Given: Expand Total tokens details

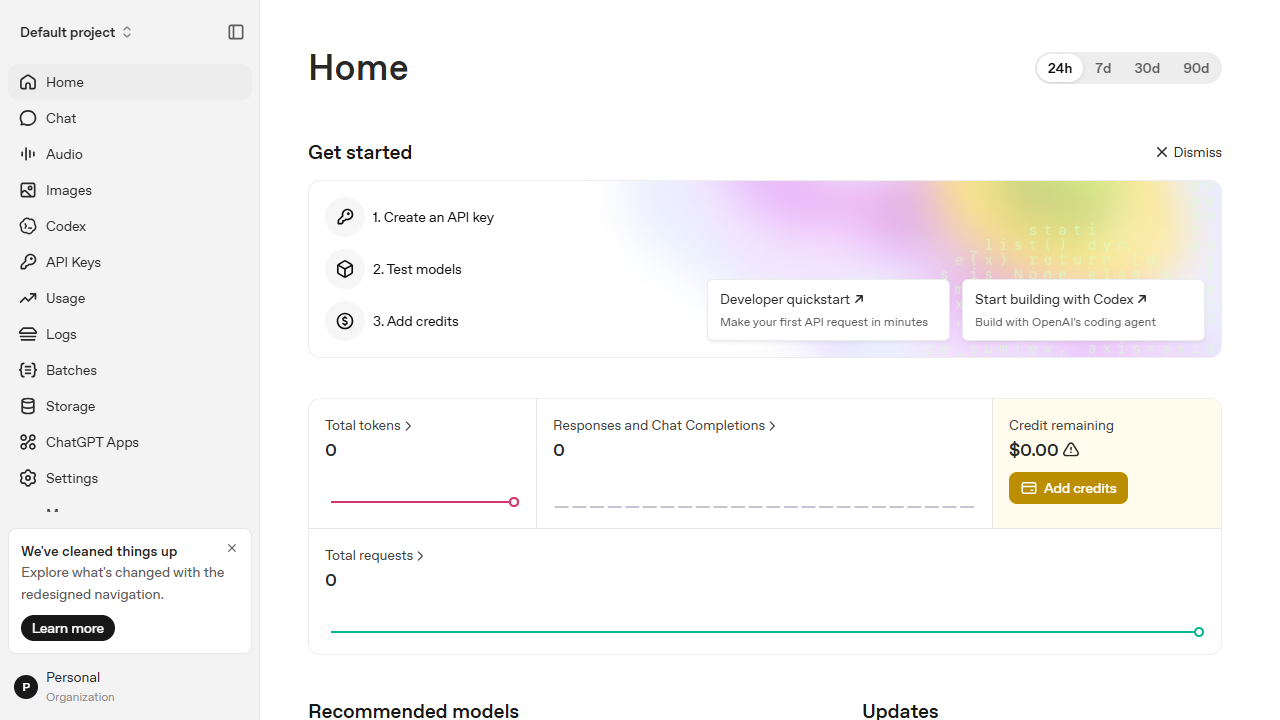Looking at the screenshot, I should 369,425.
